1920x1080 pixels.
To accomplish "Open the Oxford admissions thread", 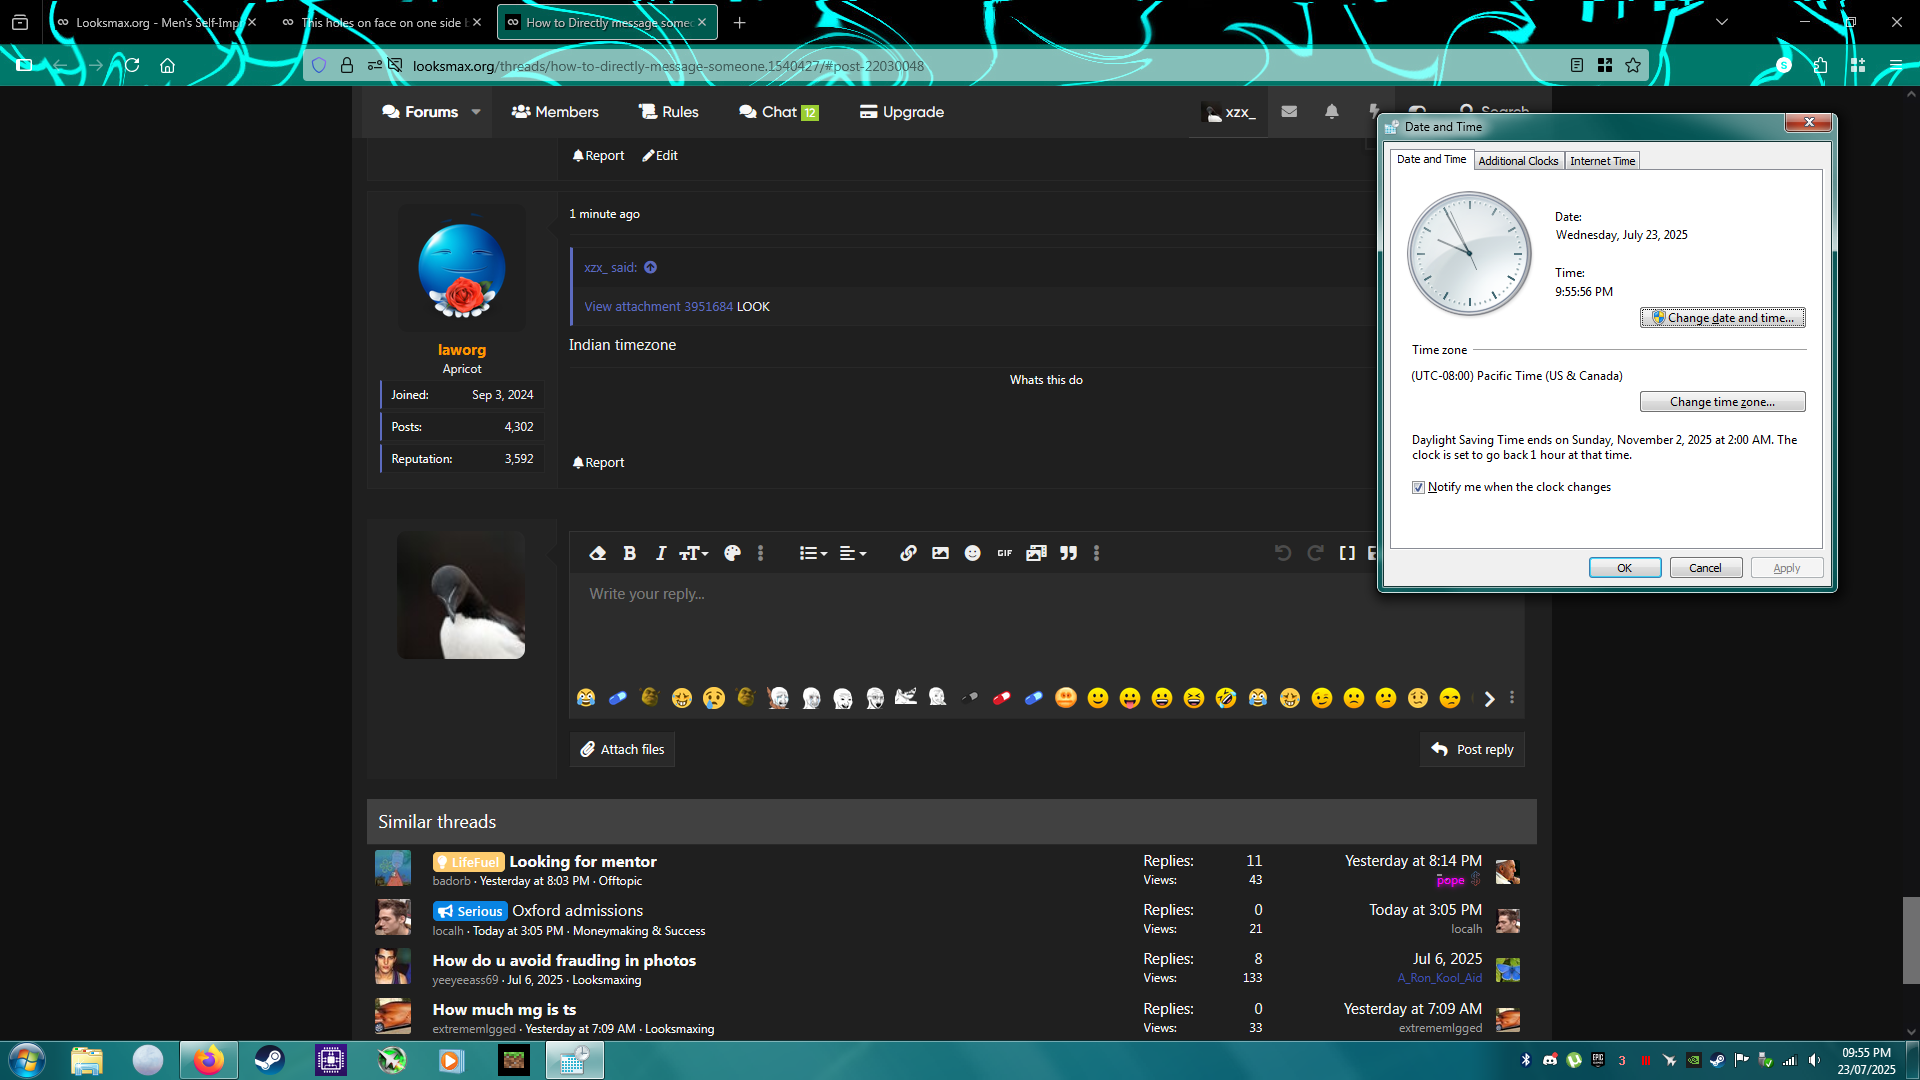I will [x=577, y=910].
